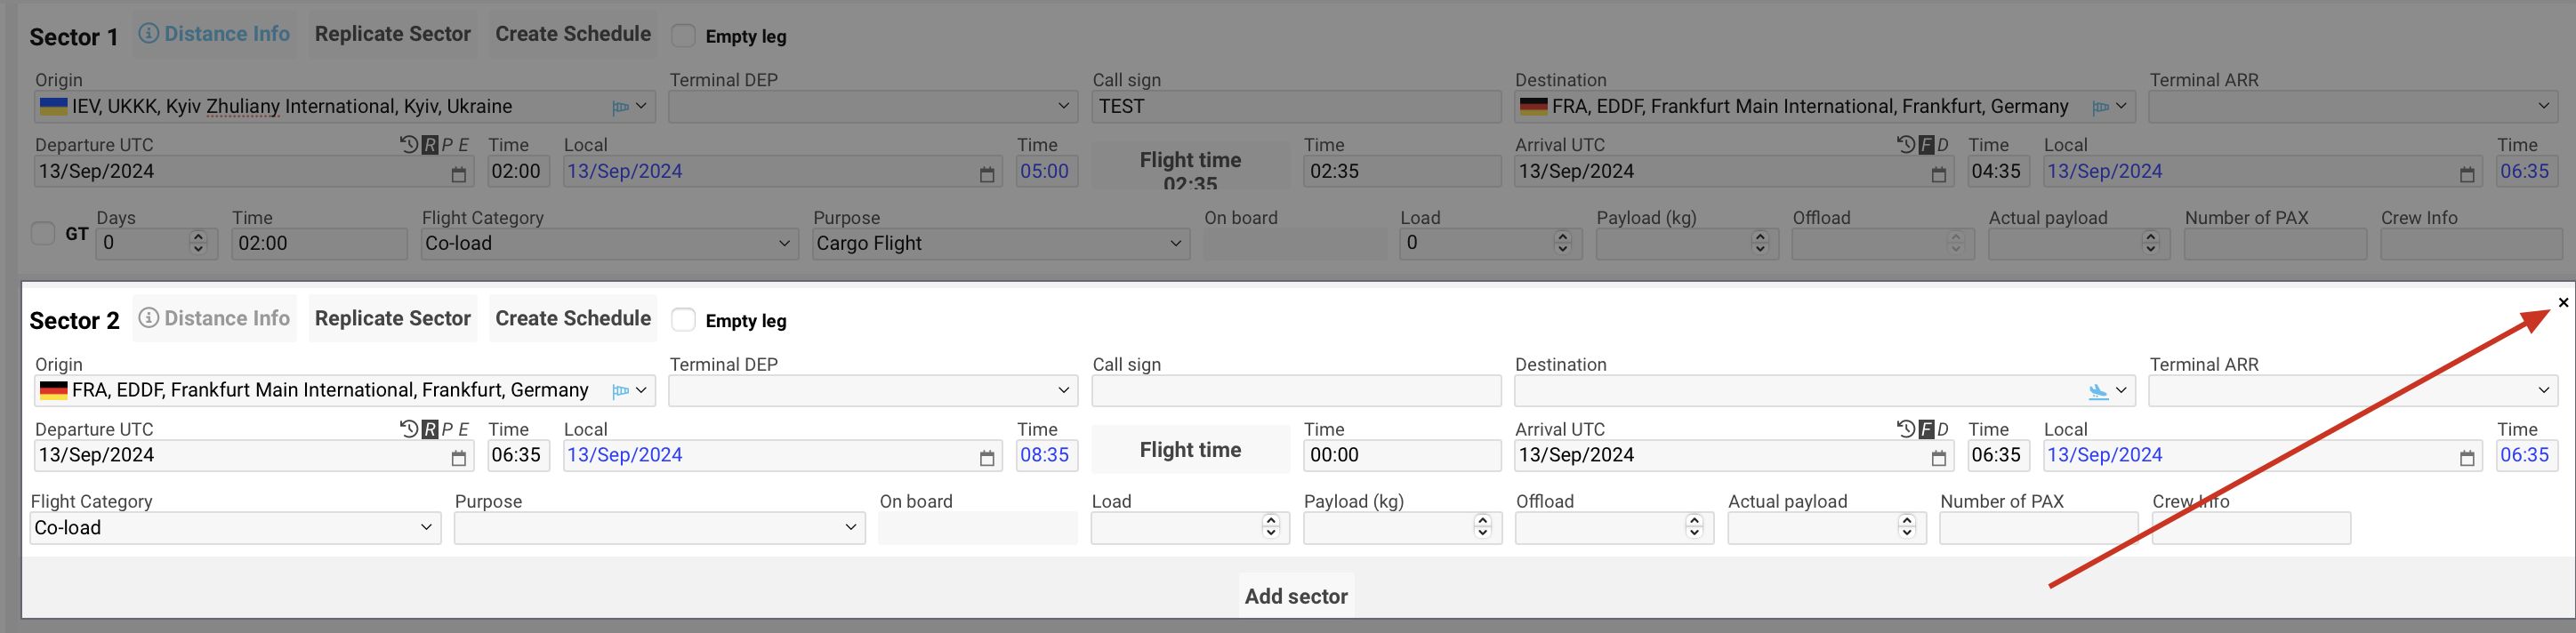This screenshot has width=2576, height=633.
Task: Click the landing plane icon in Sector 2 Destination
Action: tap(2097, 391)
